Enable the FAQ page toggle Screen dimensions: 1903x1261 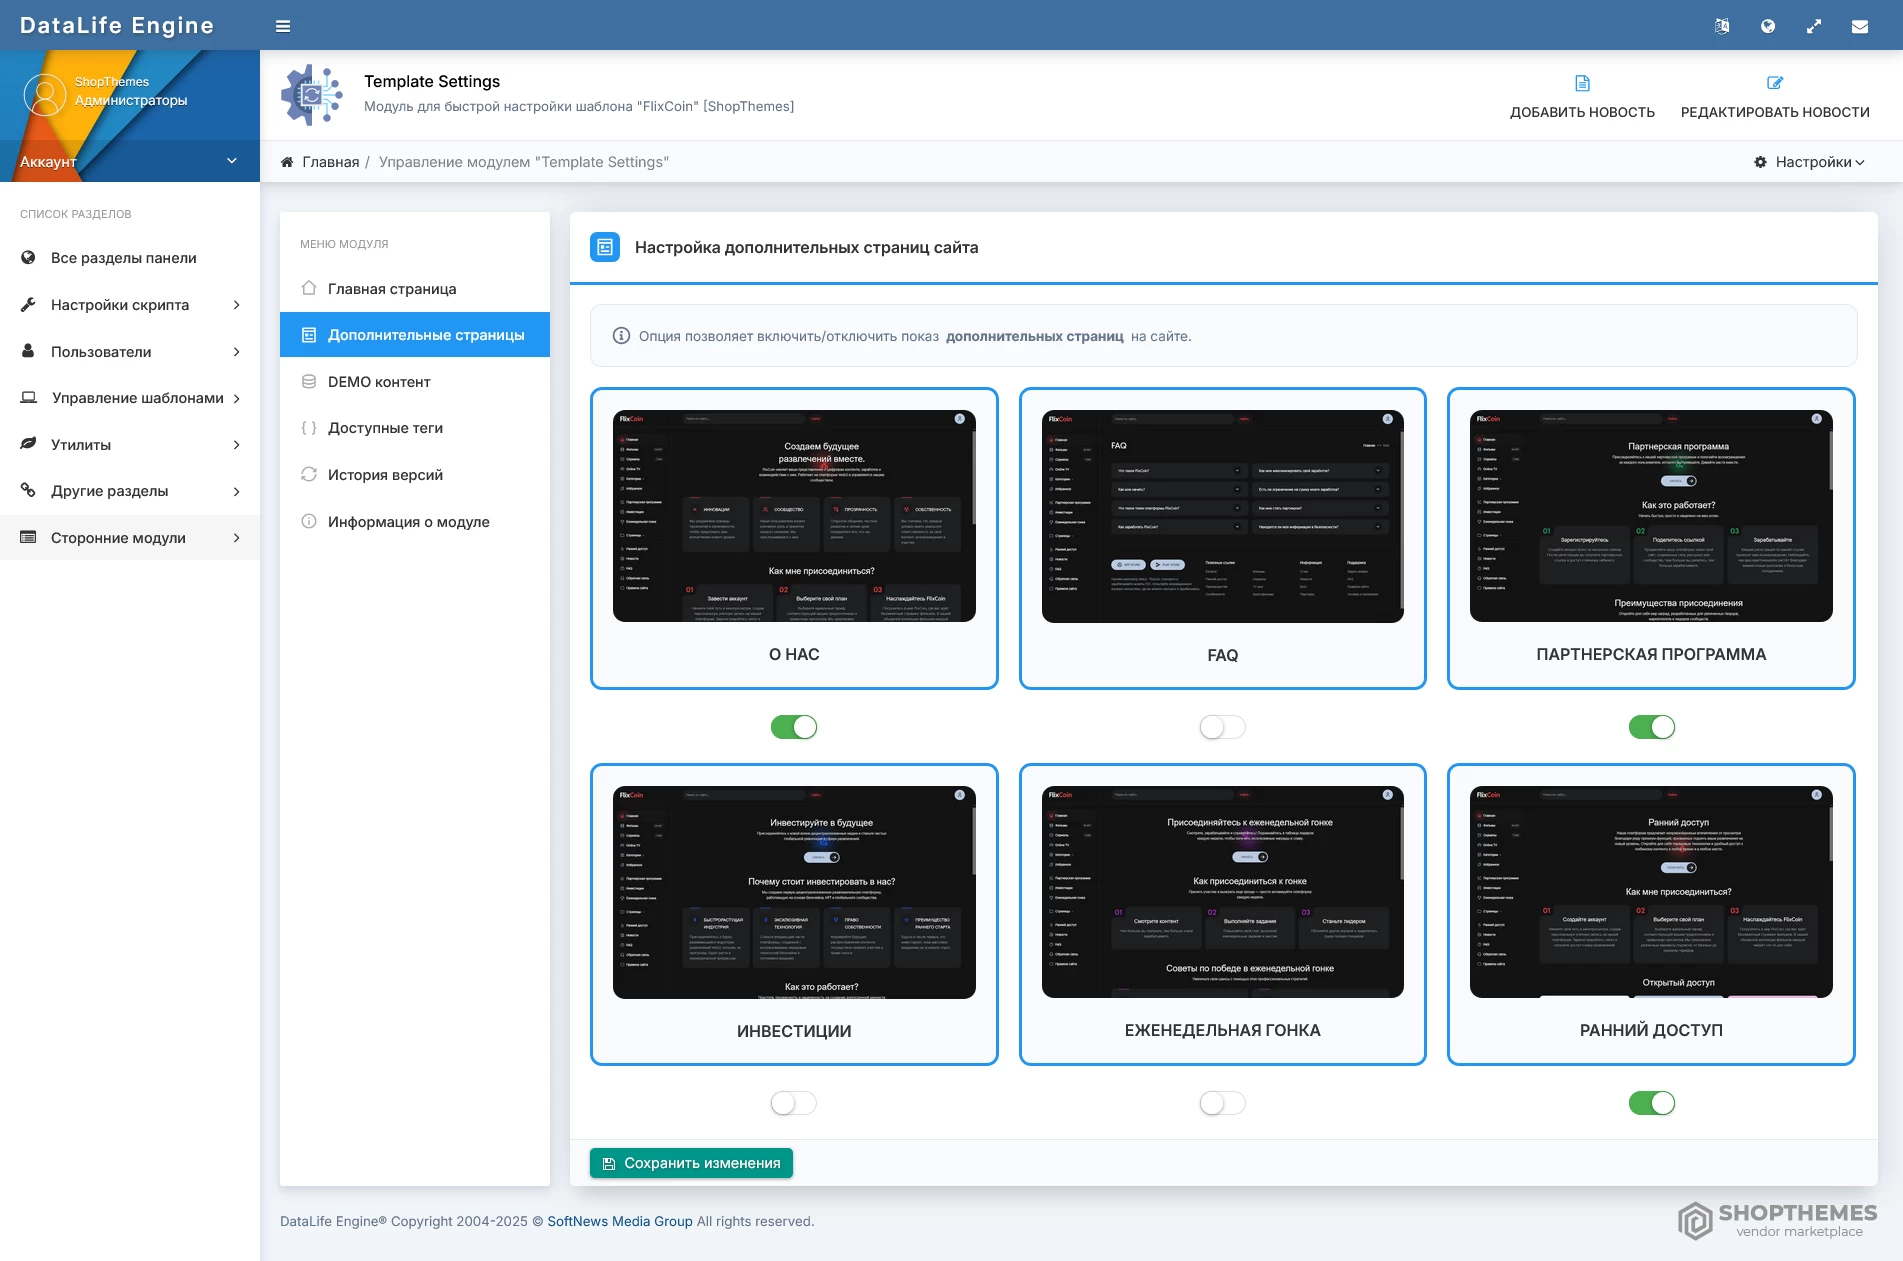tap(1222, 727)
